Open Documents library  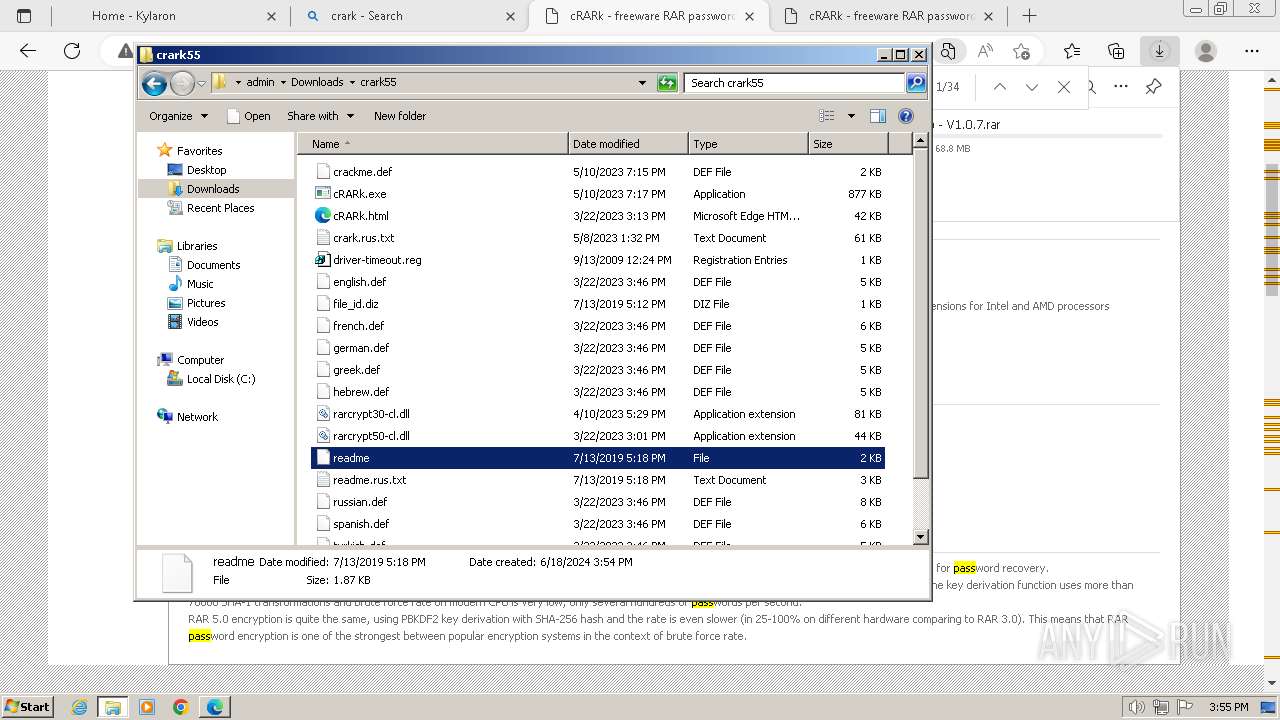point(213,265)
